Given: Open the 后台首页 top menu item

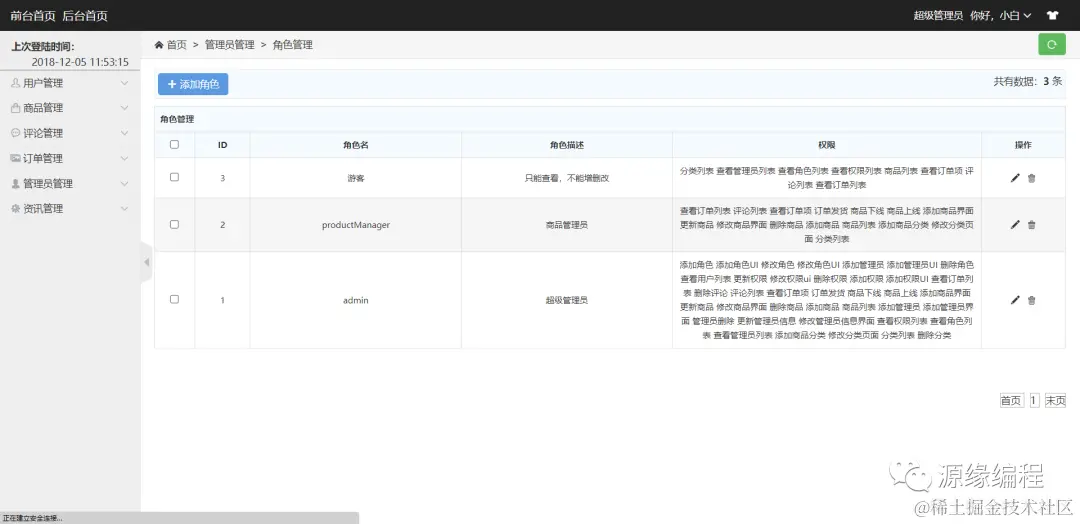Looking at the screenshot, I should 85,15.
